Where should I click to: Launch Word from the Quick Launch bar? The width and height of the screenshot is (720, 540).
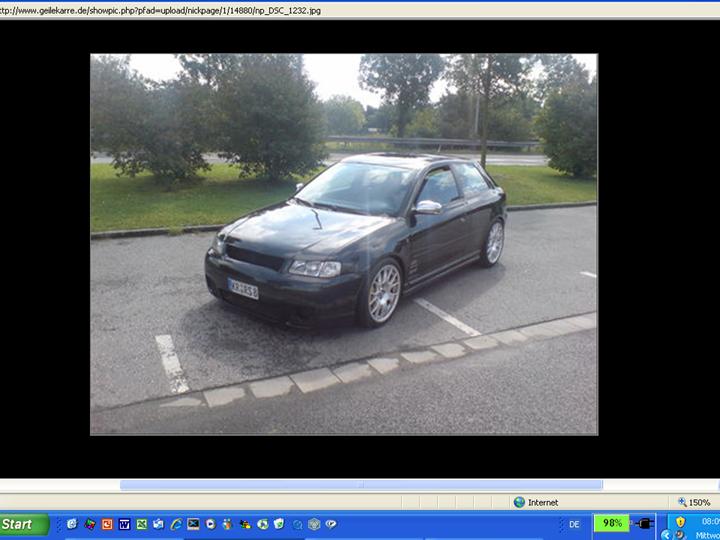[124, 524]
